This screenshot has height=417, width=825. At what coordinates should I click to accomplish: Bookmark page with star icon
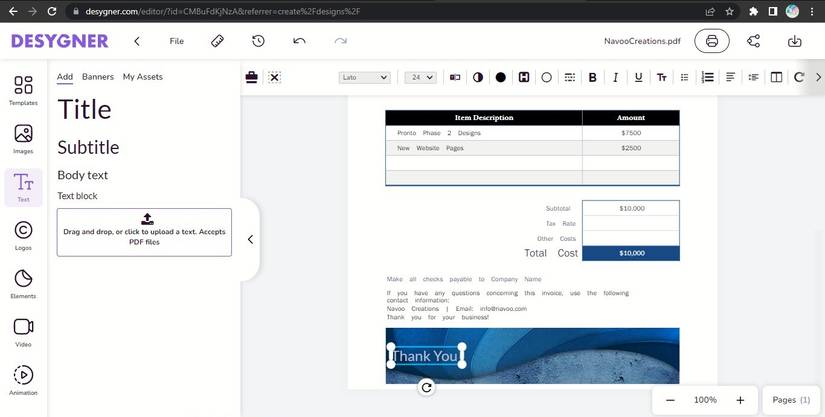click(x=729, y=11)
